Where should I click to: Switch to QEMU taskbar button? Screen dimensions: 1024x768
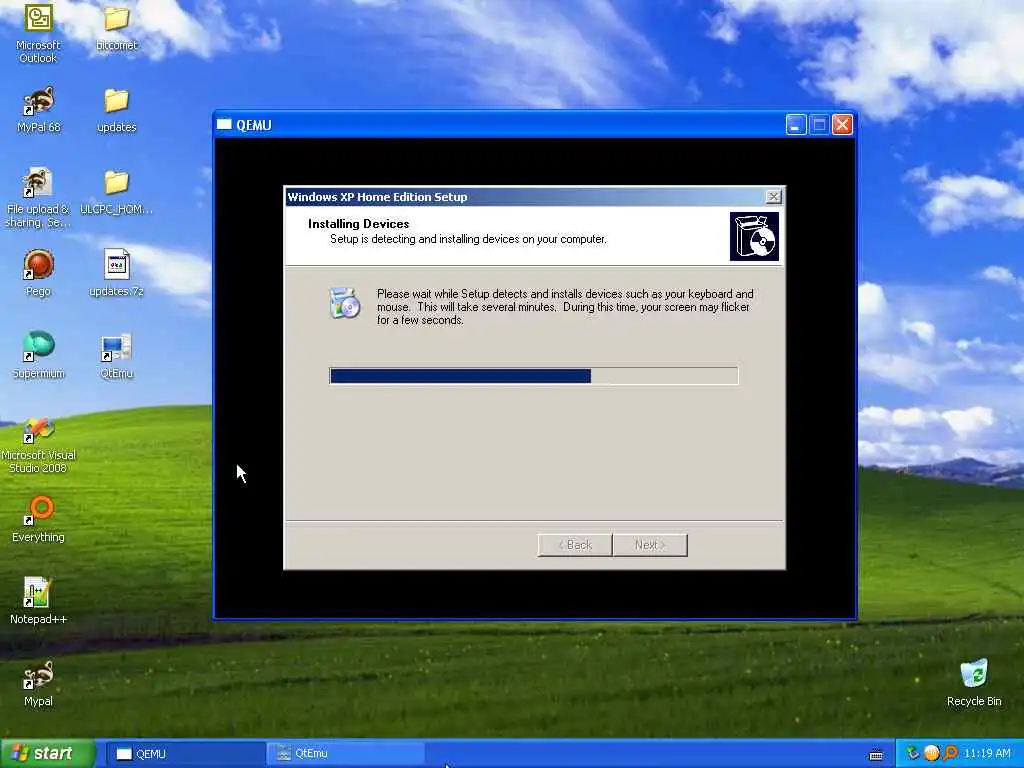click(185, 754)
